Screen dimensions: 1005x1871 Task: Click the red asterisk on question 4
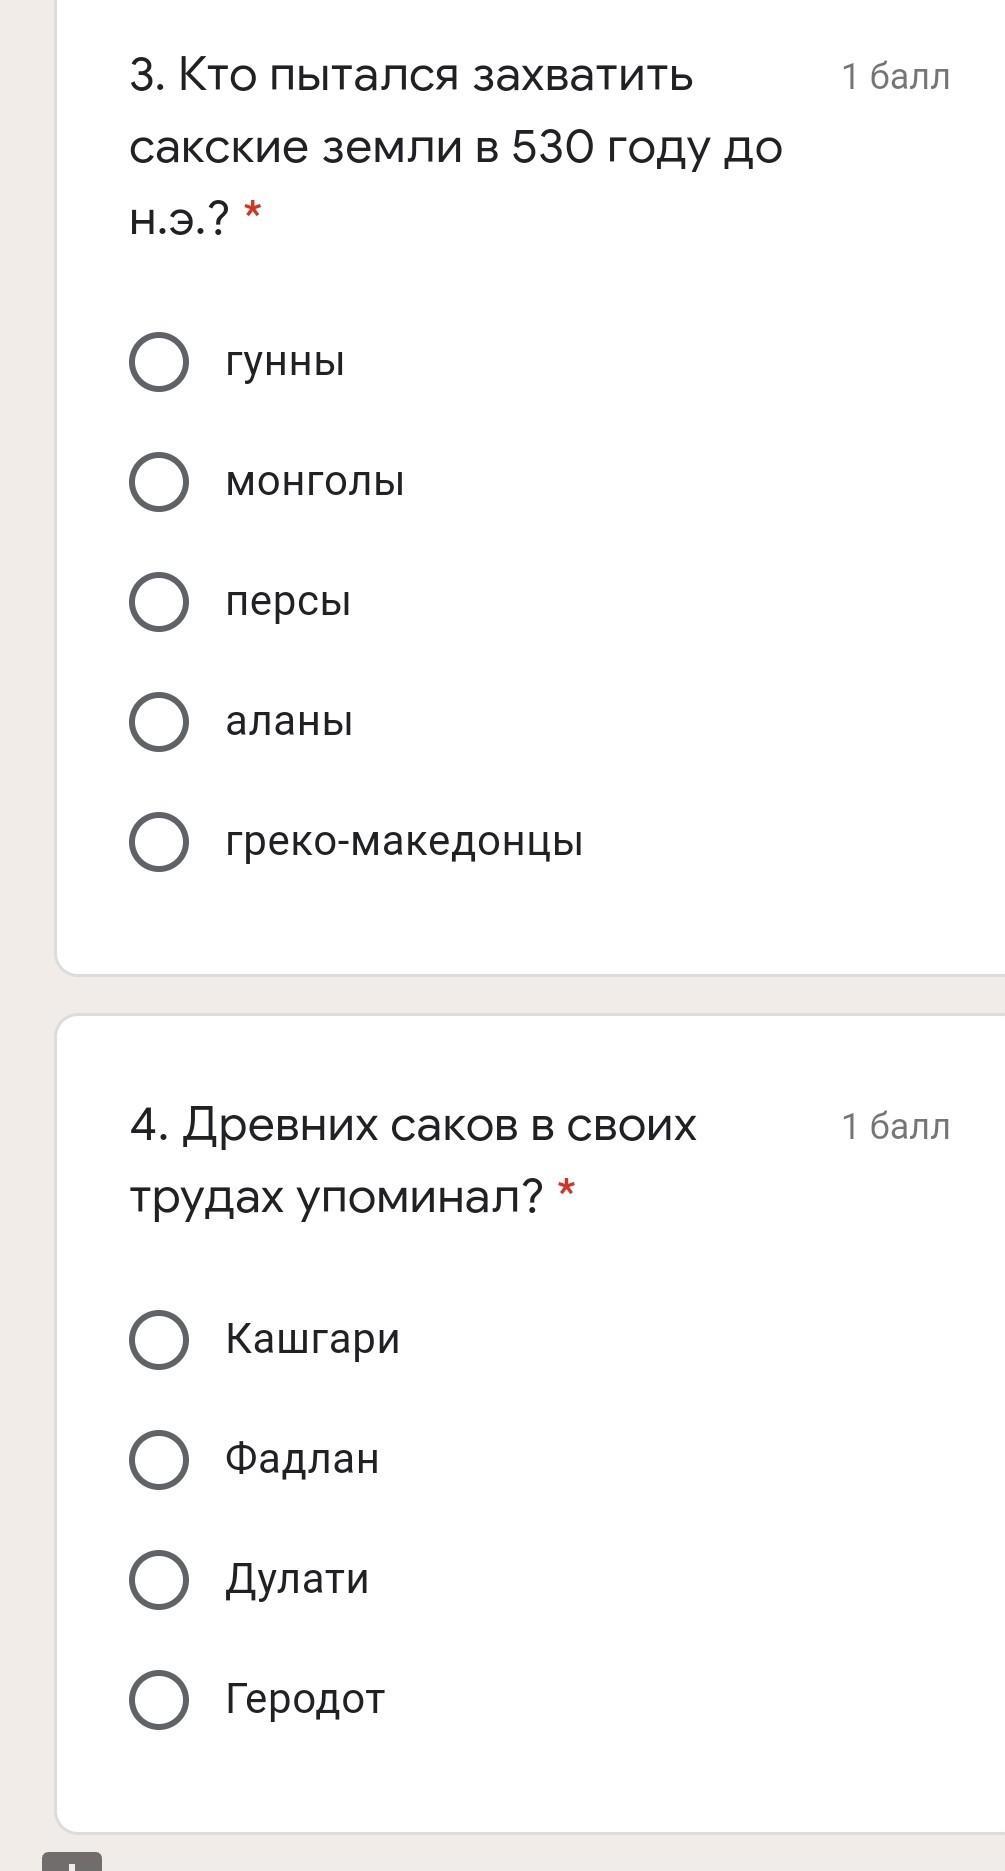(567, 1190)
